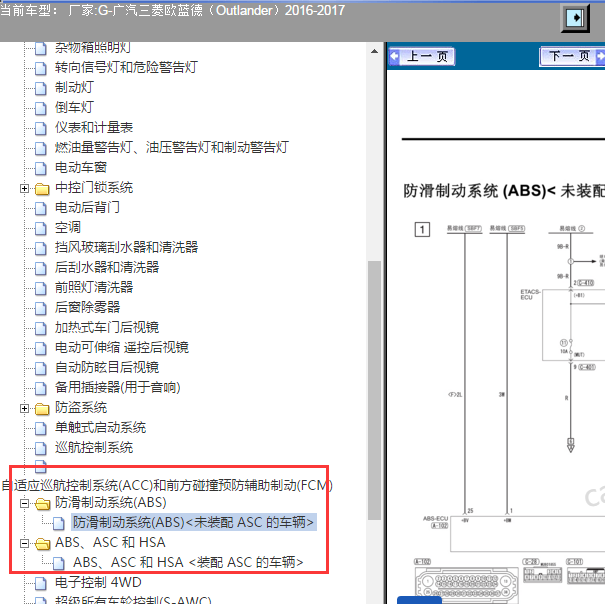The image size is (605, 604).
Task: Click the ETACS-ECU label in the diagram
Action: click(x=530, y=294)
